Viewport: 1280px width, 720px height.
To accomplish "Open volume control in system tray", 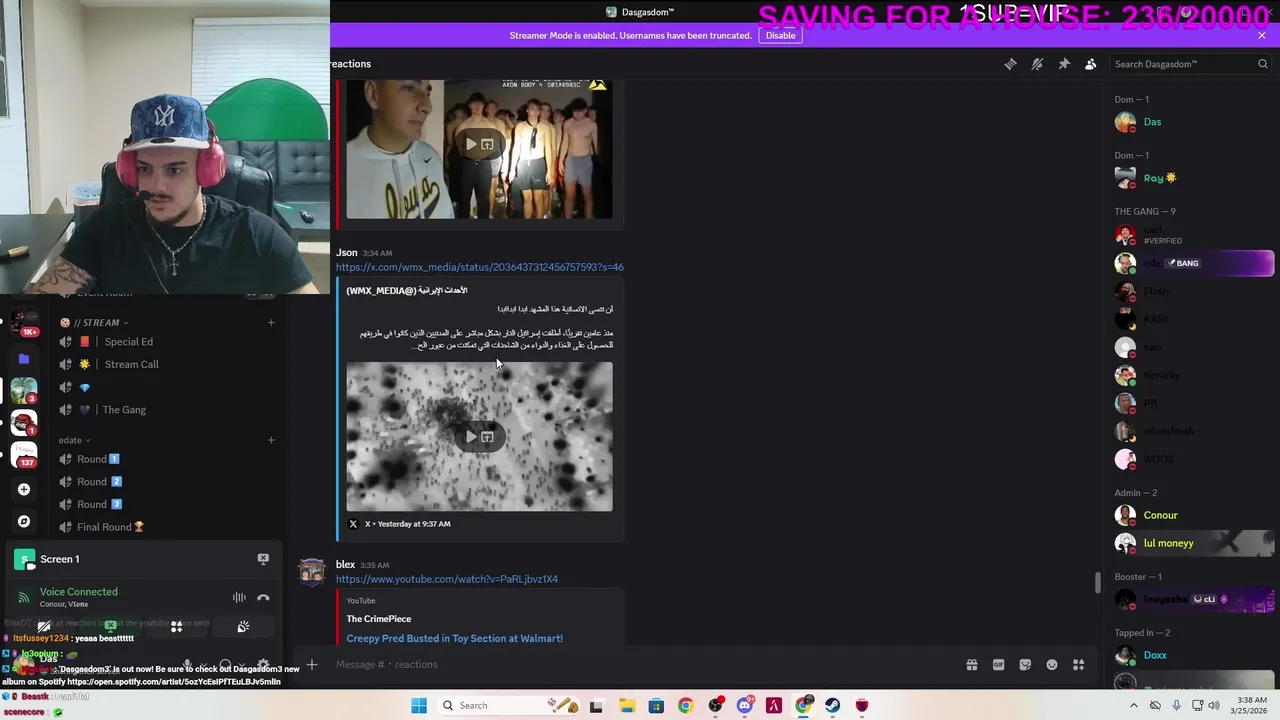I will pyautogui.click(x=1214, y=705).
